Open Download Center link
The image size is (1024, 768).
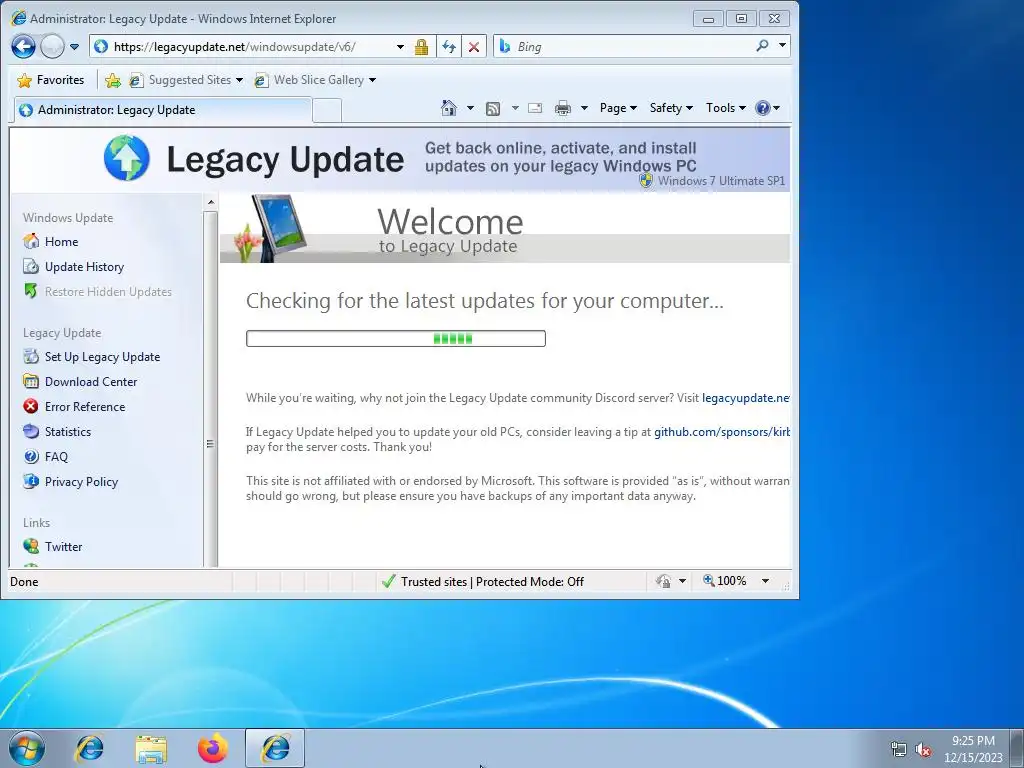tap(91, 381)
